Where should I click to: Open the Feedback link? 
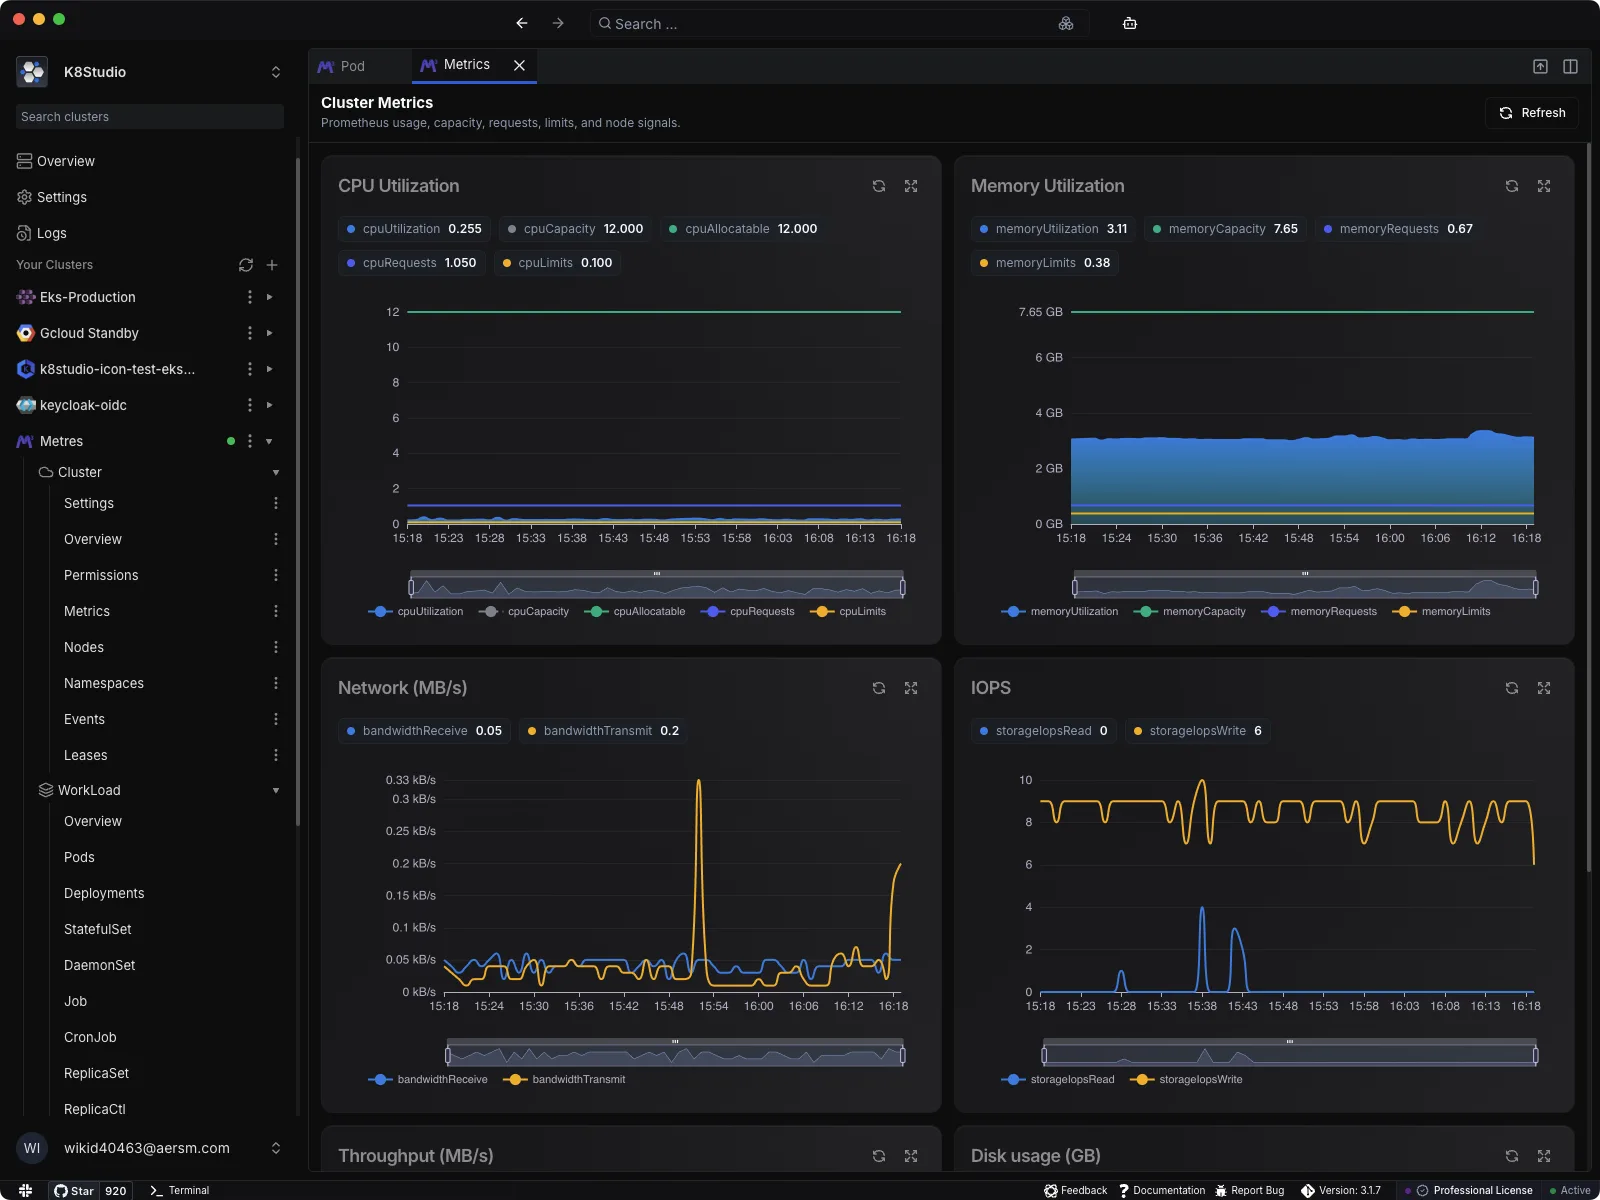[x=1076, y=1190]
